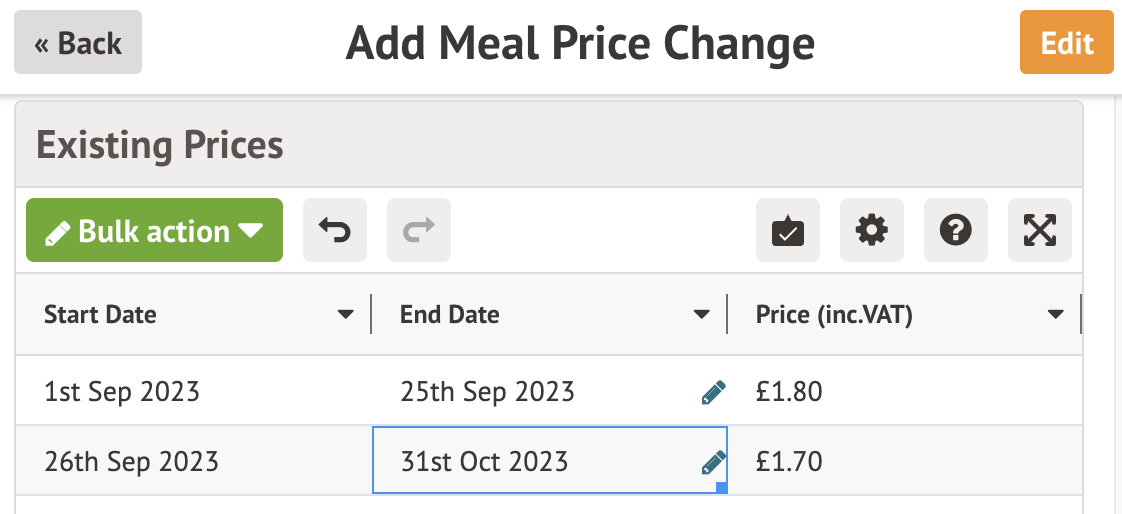Click the £1.70 price cell
The image size is (1122, 514).
[790, 461]
